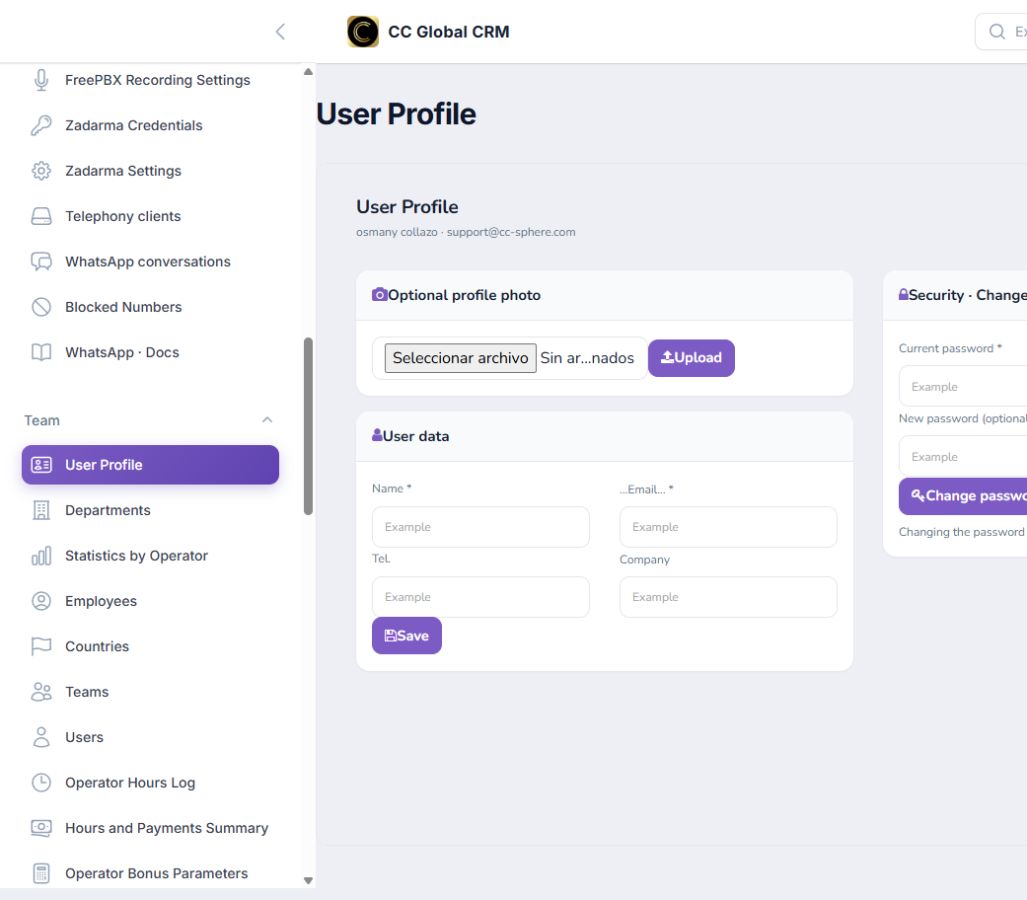Click the 'osmany collazo · support@cc-sphere.com' text
Image resolution: width=1027 pixels, height=900 pixels.
[466, 232]
